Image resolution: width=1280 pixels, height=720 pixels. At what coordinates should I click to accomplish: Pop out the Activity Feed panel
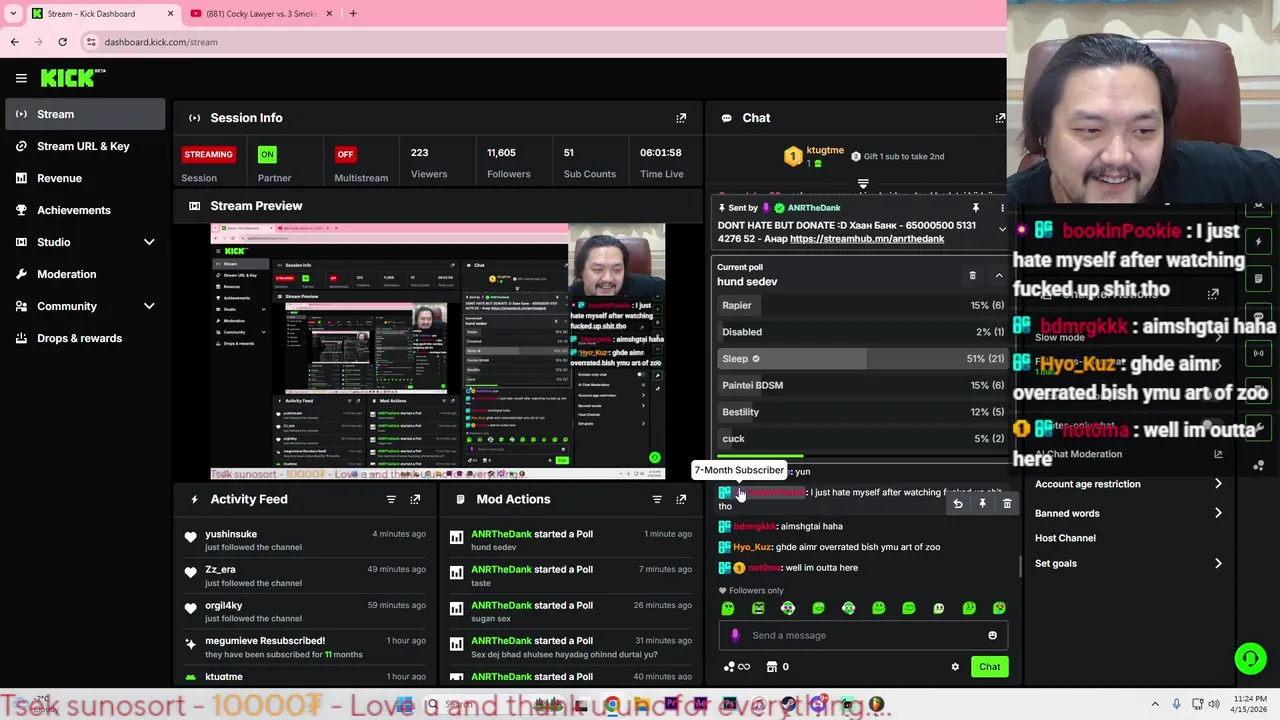[415, 499]
